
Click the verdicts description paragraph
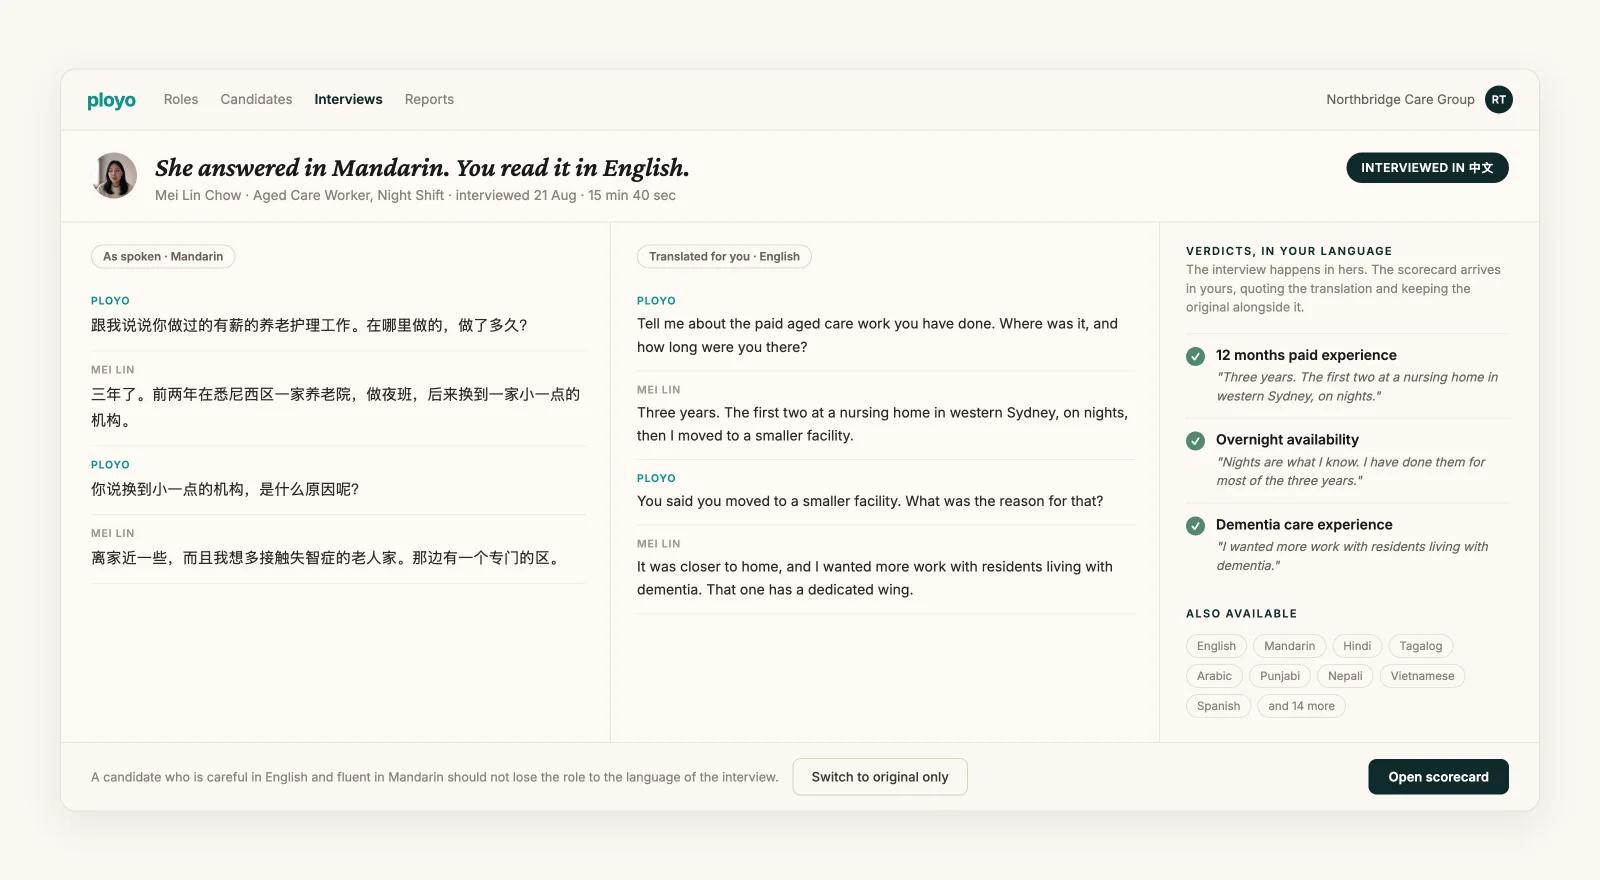pos(1343,289)
